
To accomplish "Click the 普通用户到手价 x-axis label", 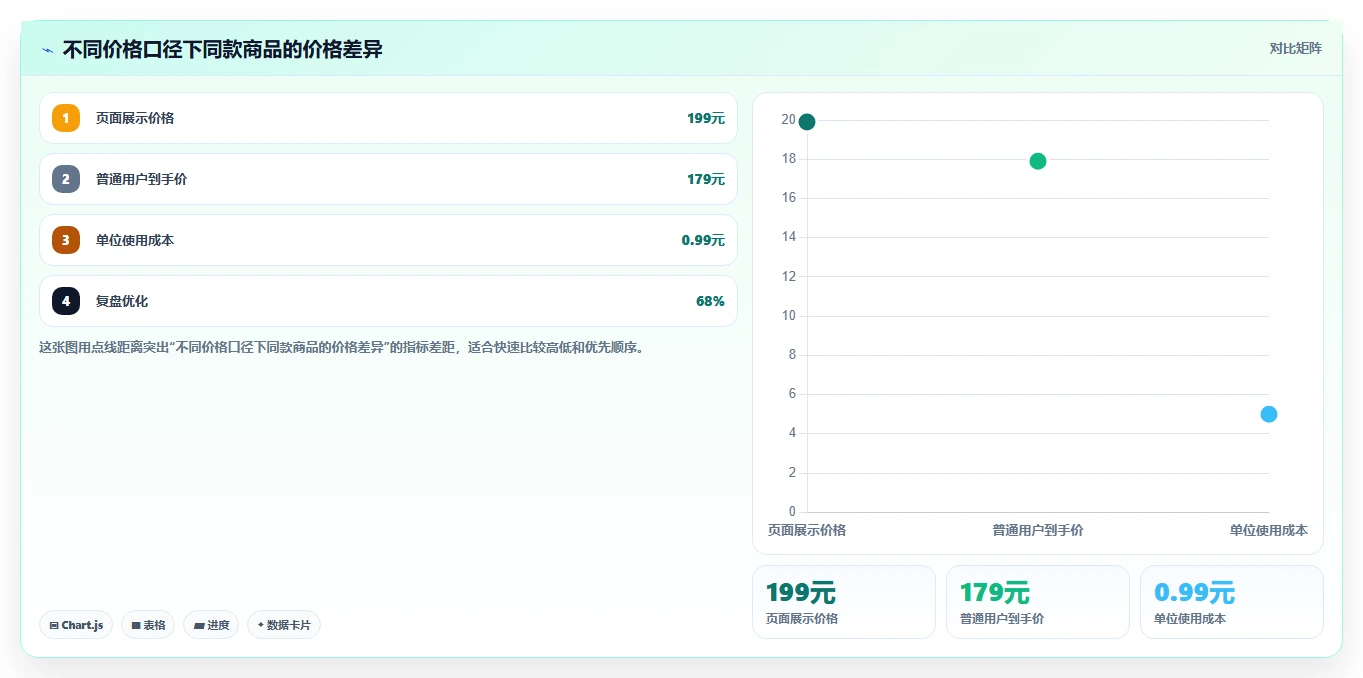I will point(1038,530).
